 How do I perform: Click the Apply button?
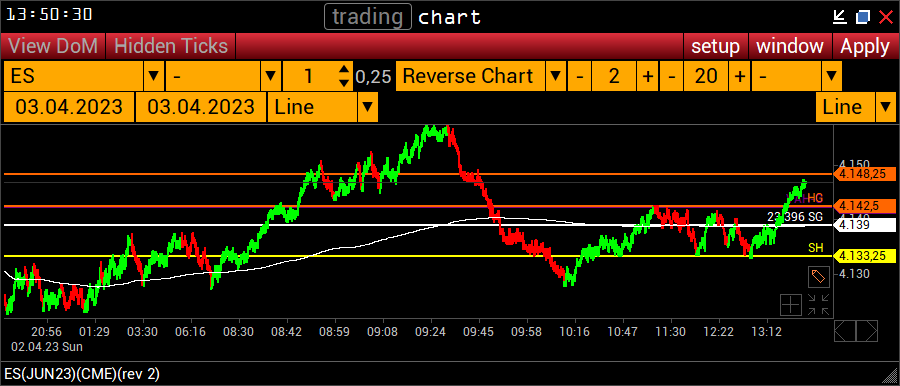(865, 46)
